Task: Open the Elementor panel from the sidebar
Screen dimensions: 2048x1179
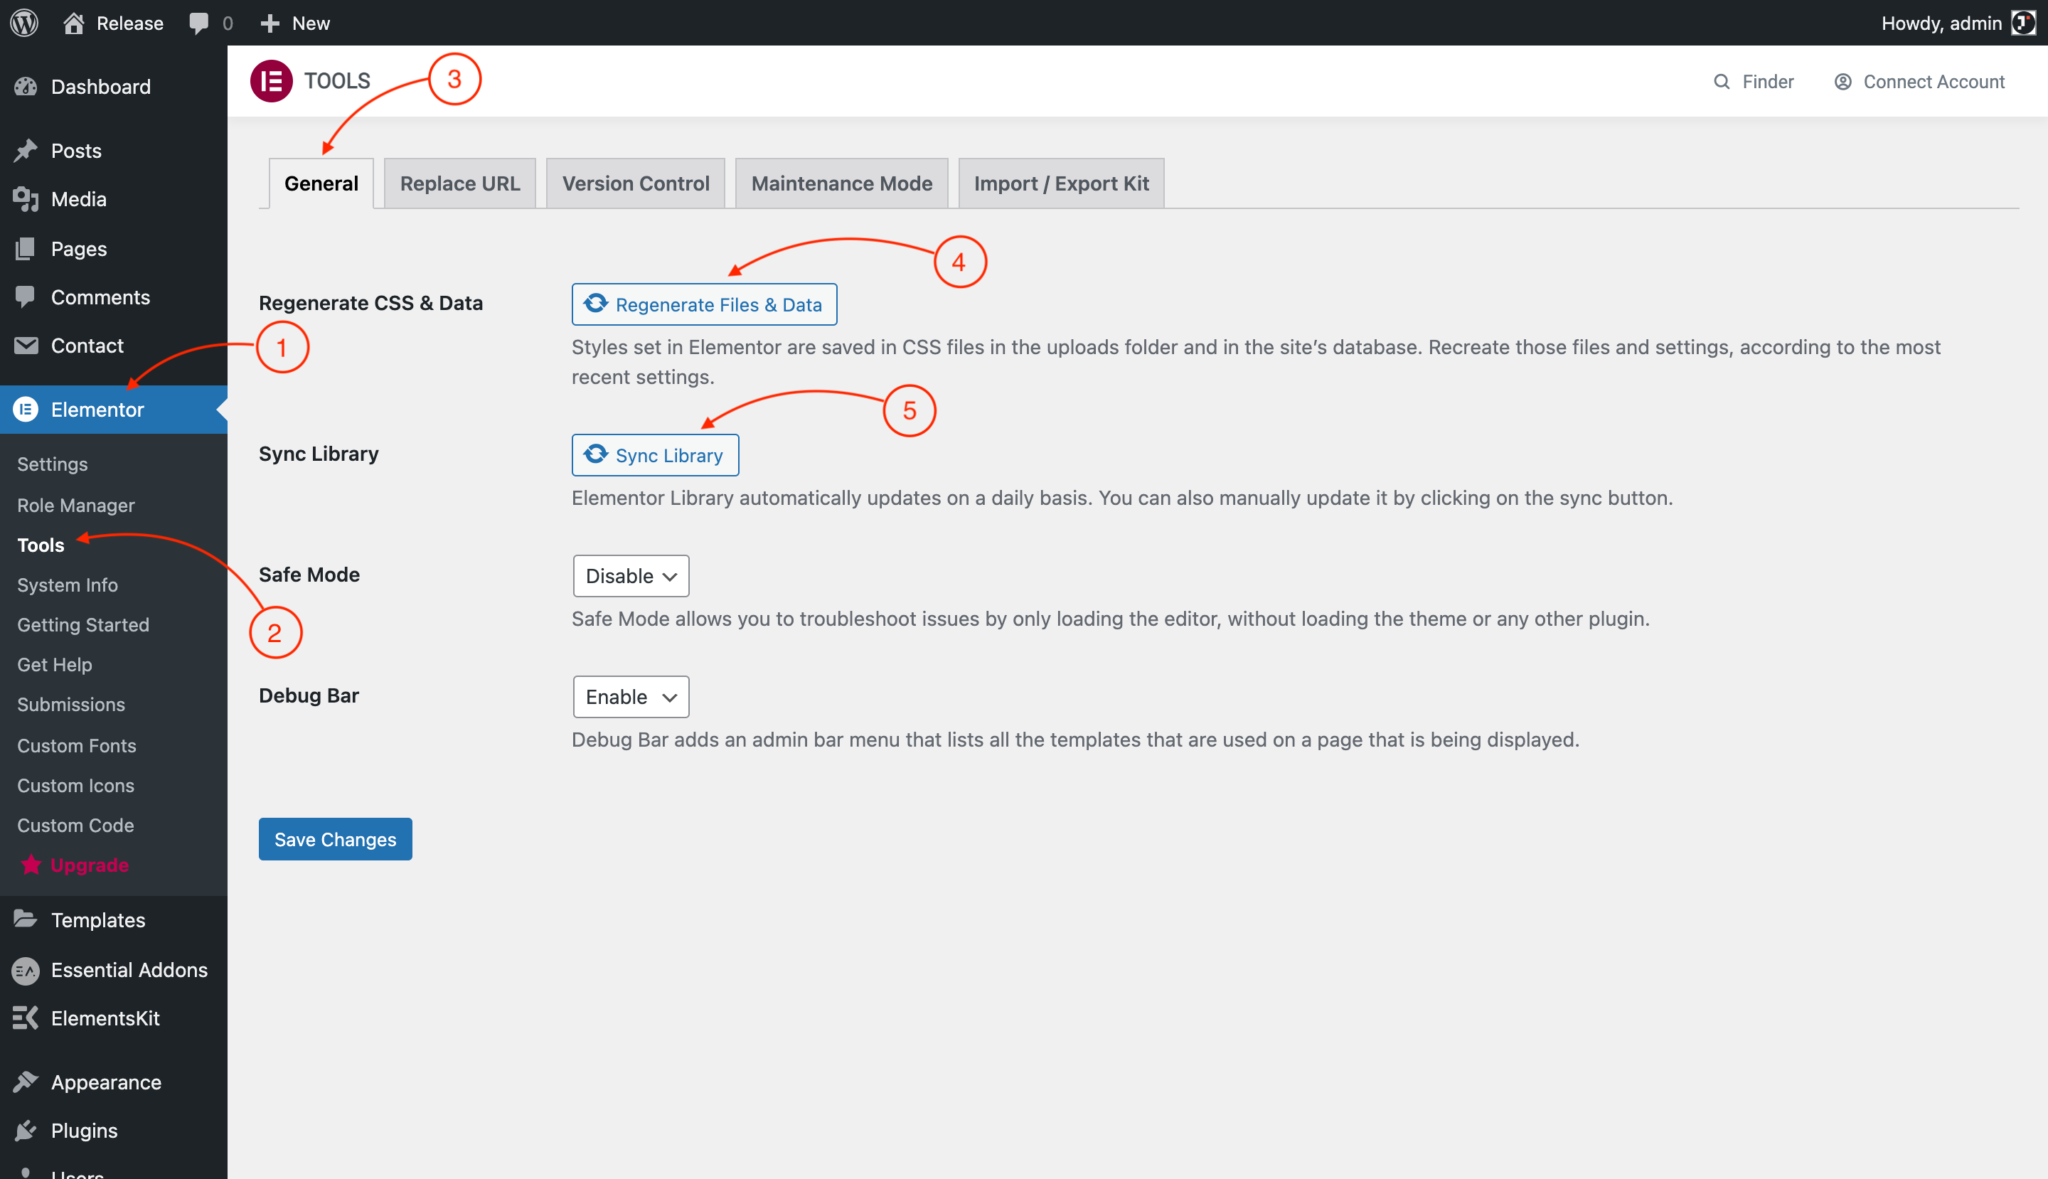Action: coord(97,409)
